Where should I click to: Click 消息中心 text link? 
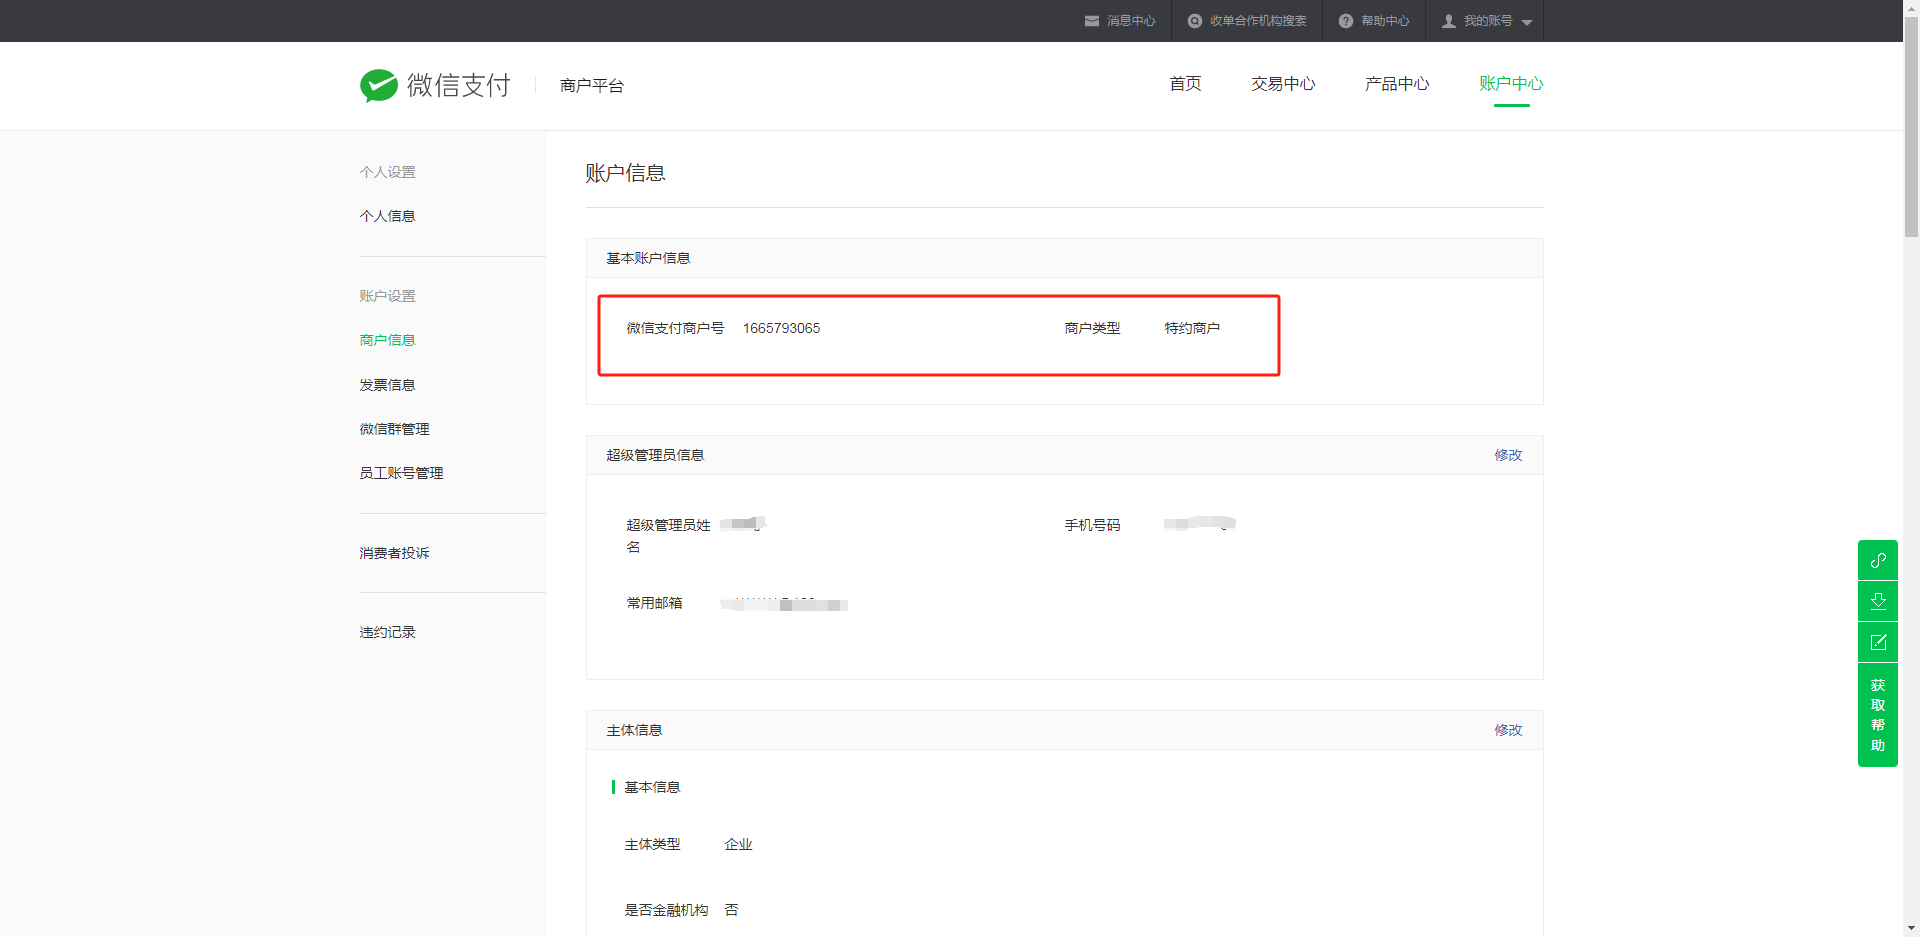(1131, 21)
